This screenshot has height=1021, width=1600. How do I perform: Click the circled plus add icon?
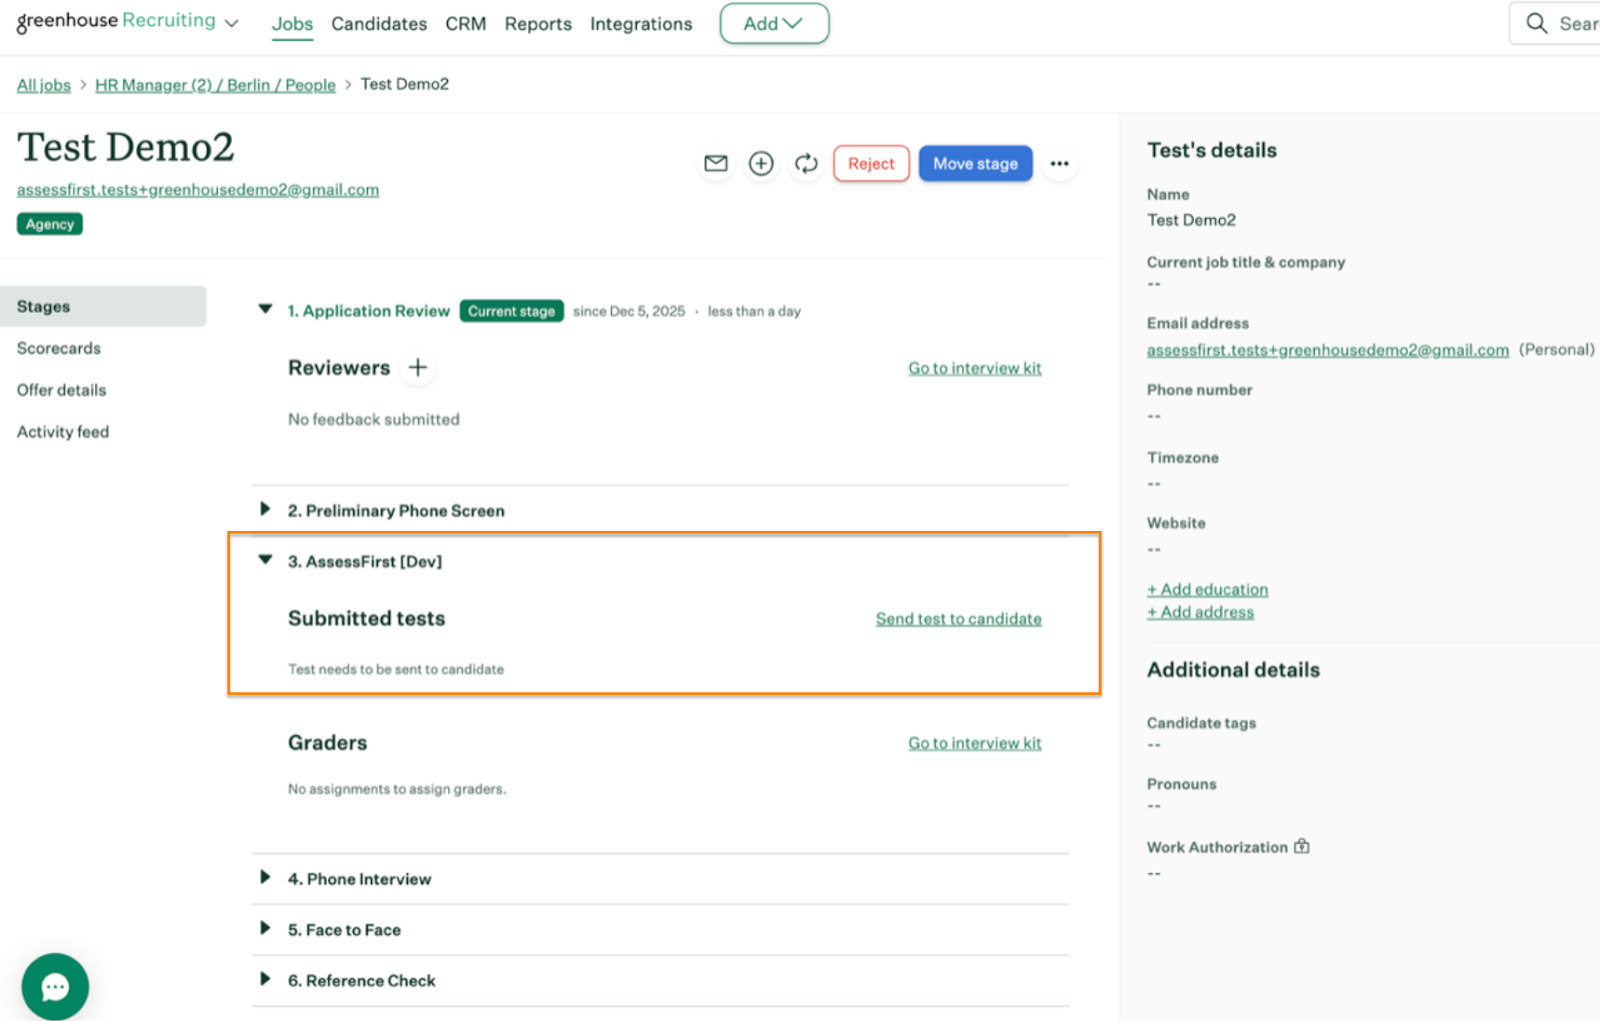pos(761,163)
